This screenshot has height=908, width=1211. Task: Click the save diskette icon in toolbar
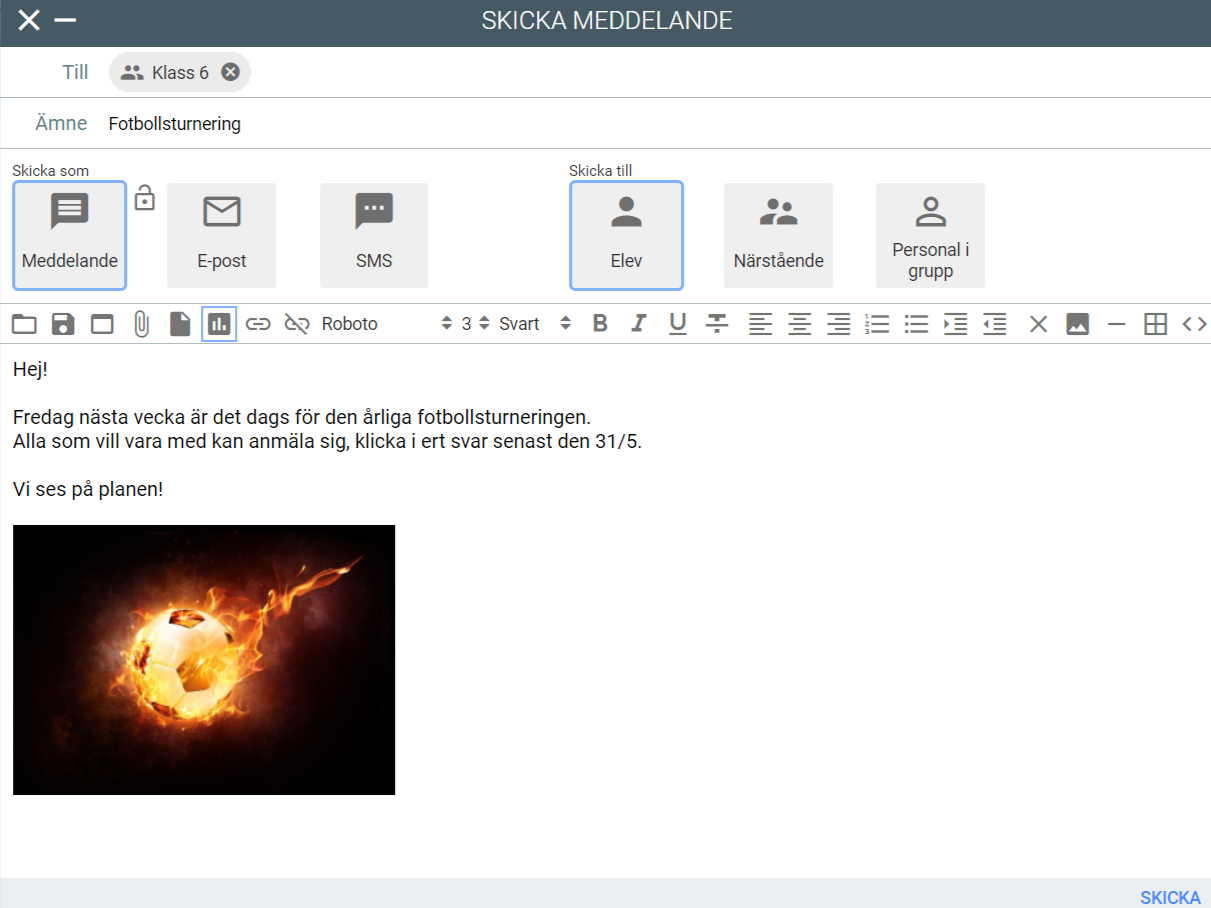click(63, 324)
